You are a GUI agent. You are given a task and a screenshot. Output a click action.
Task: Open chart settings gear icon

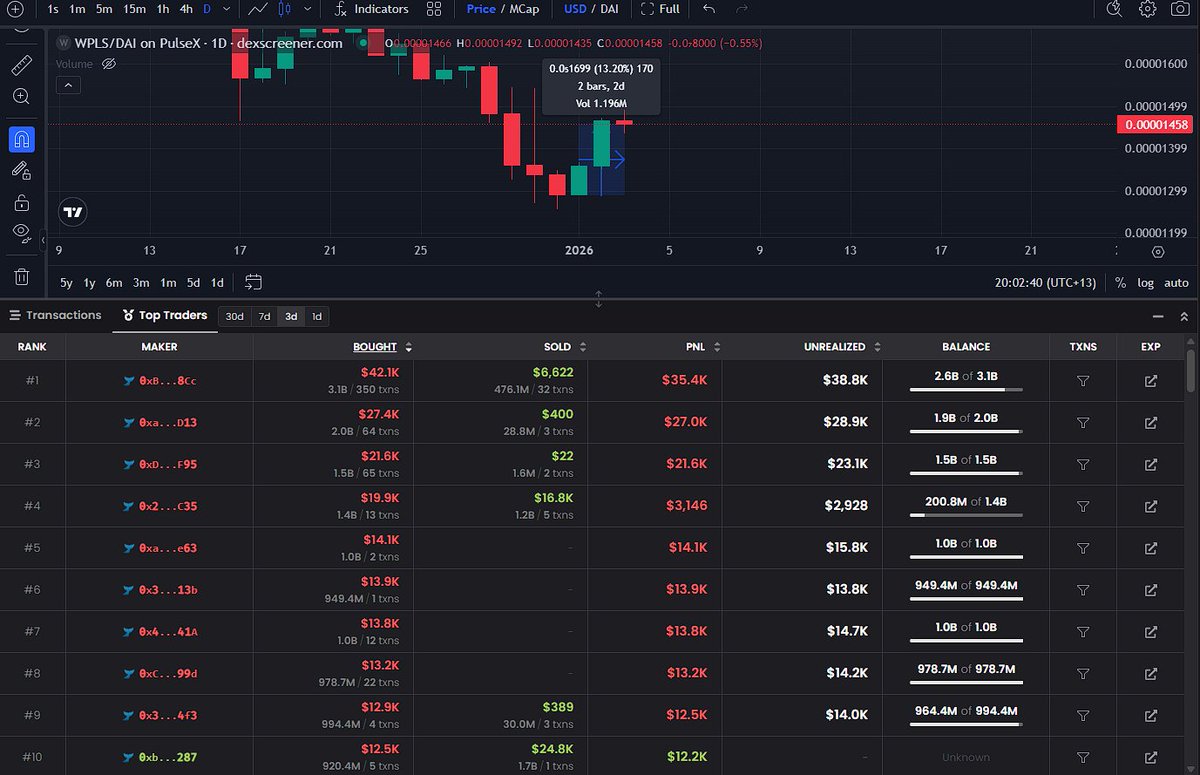tap(1148, 9)
